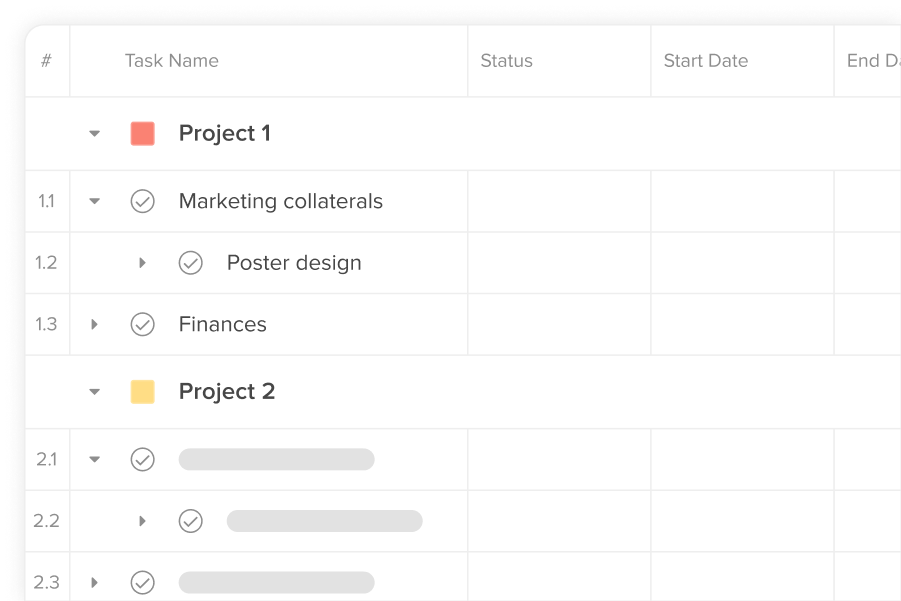Expand the Finances task row
This screenshot has height=601, width=901.
pyautogui.click(x=95, y=324)
